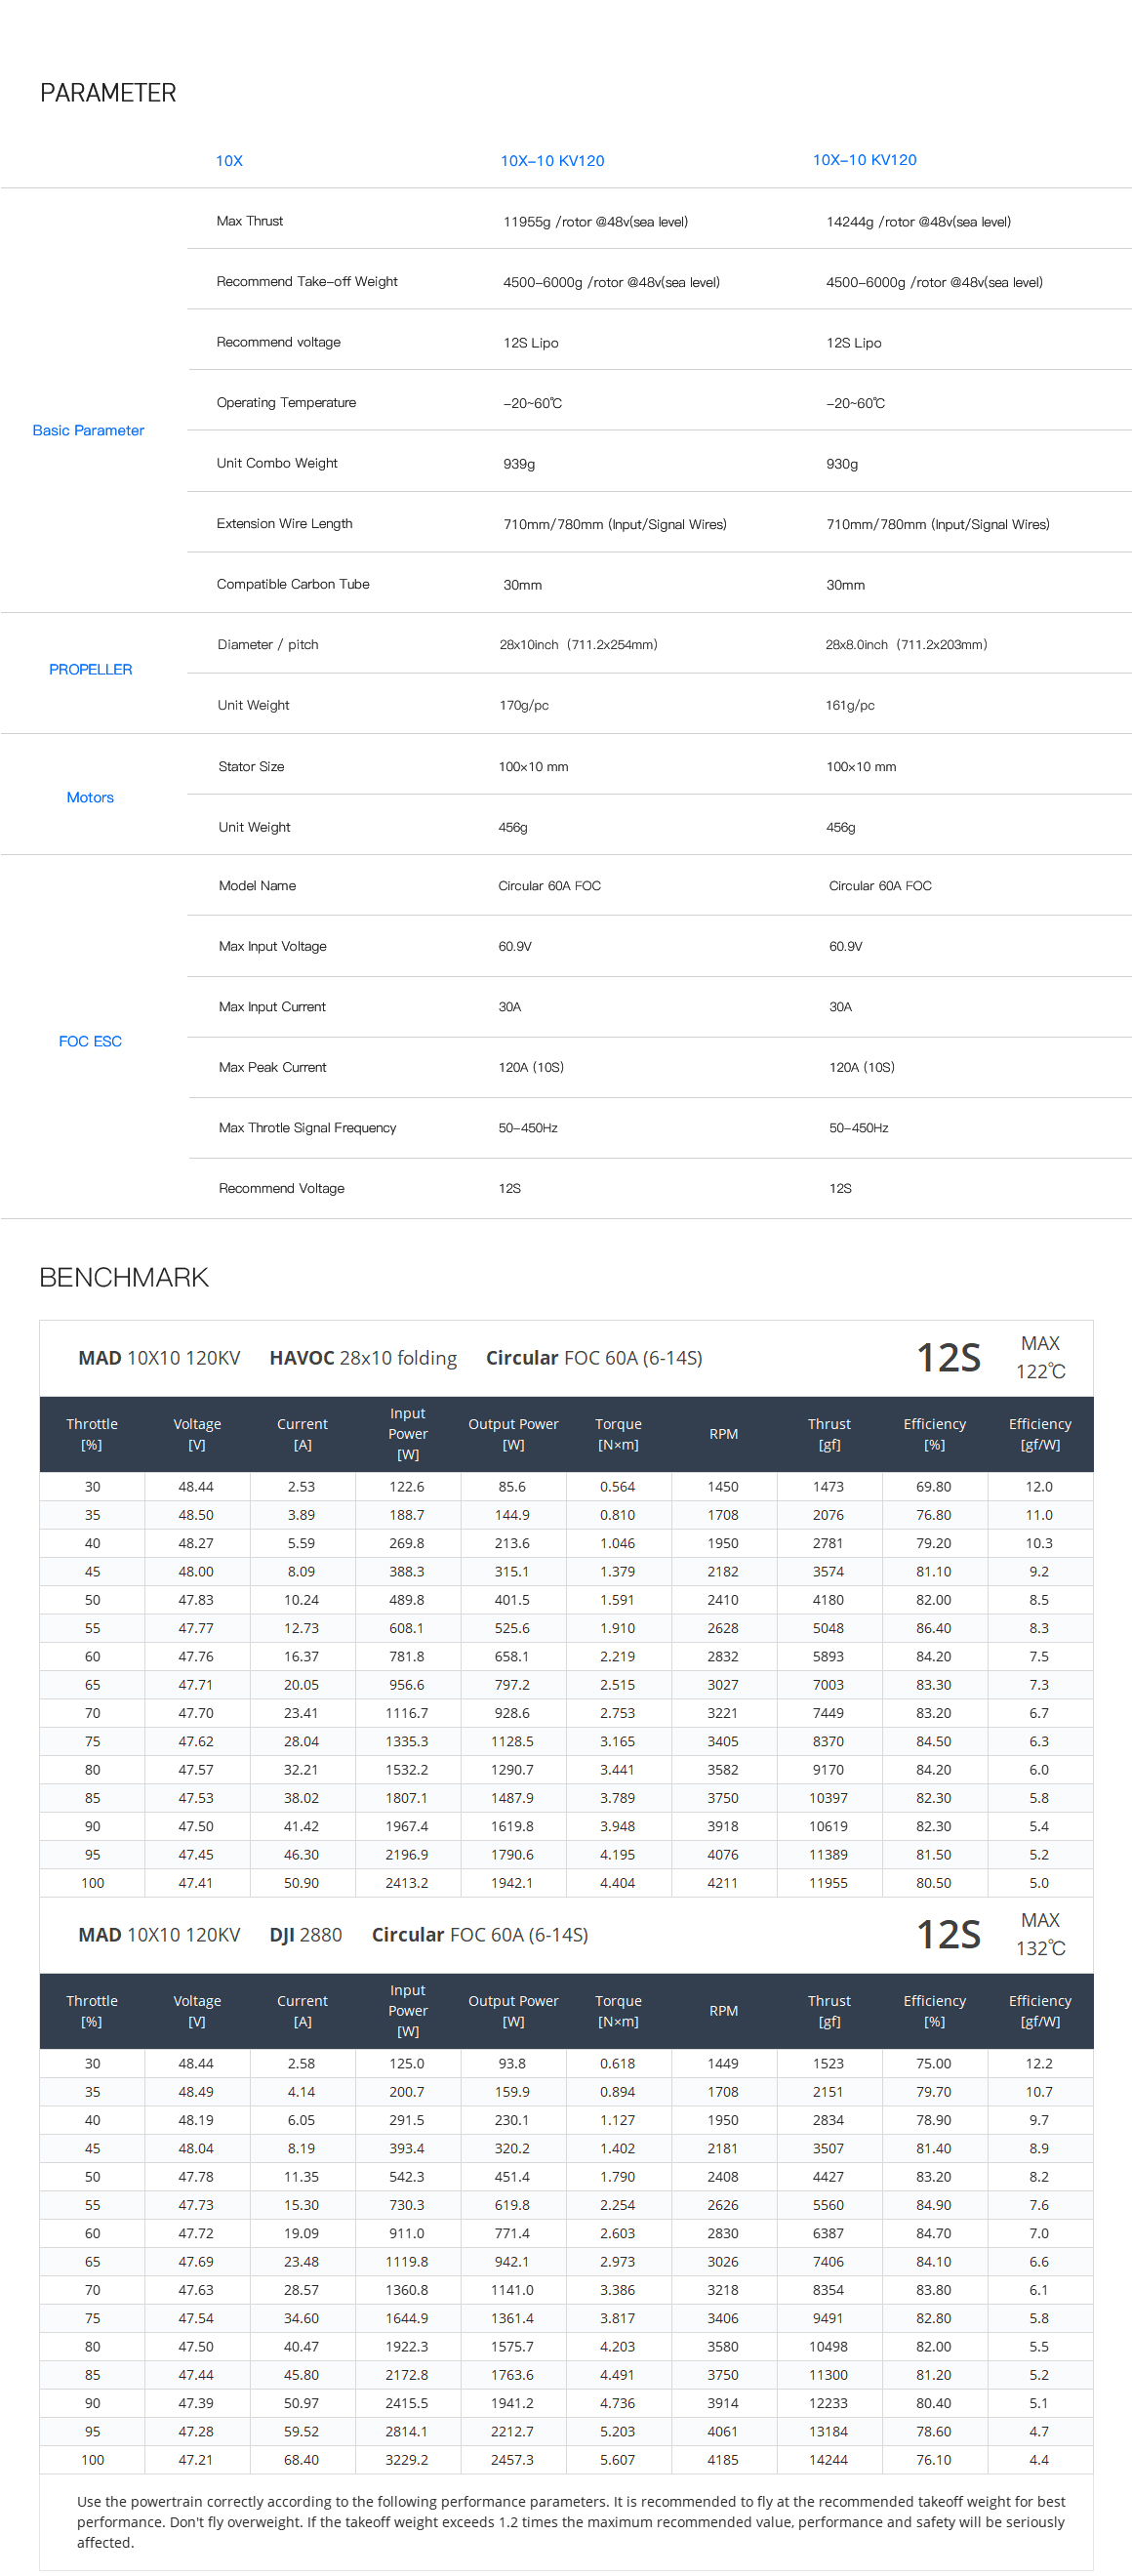Click the "Model Name" row label
The image size is (1132, 2576).
257,886
